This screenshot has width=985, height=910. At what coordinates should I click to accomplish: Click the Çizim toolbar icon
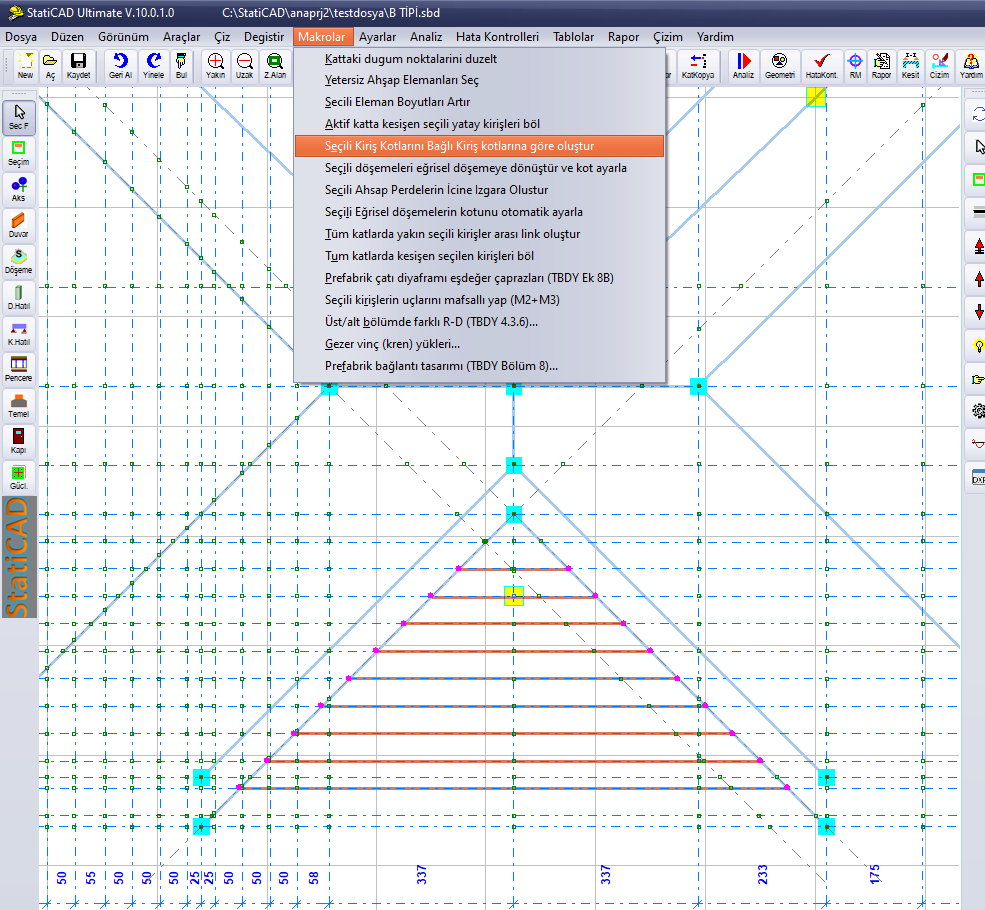(x=940, y=66)
